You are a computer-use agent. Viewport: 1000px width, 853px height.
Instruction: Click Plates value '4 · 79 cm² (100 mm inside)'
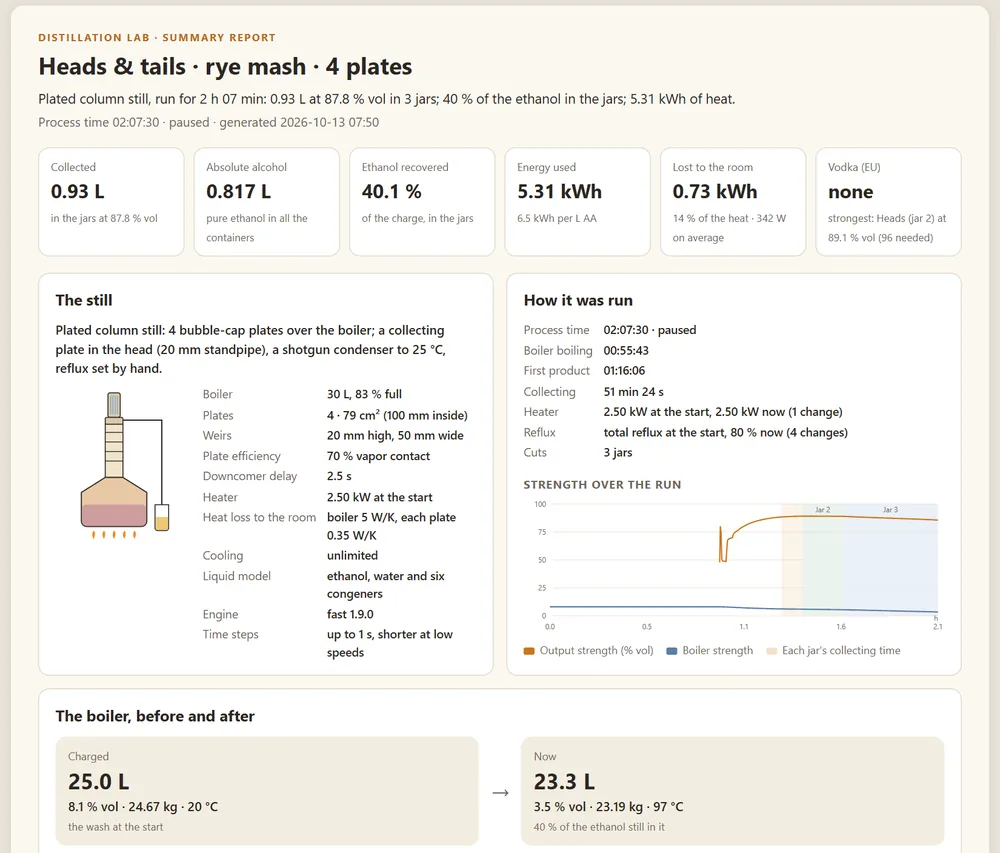tap(397, 415)
